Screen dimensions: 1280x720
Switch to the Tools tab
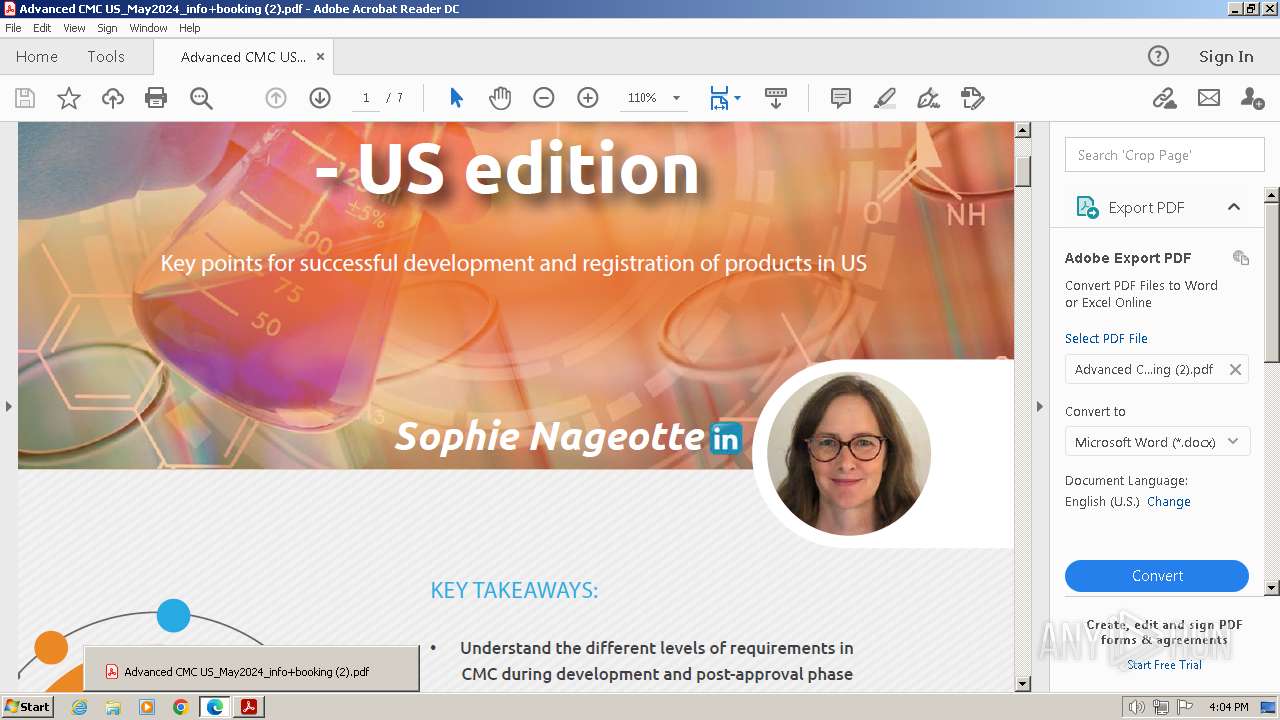[106, 57]
